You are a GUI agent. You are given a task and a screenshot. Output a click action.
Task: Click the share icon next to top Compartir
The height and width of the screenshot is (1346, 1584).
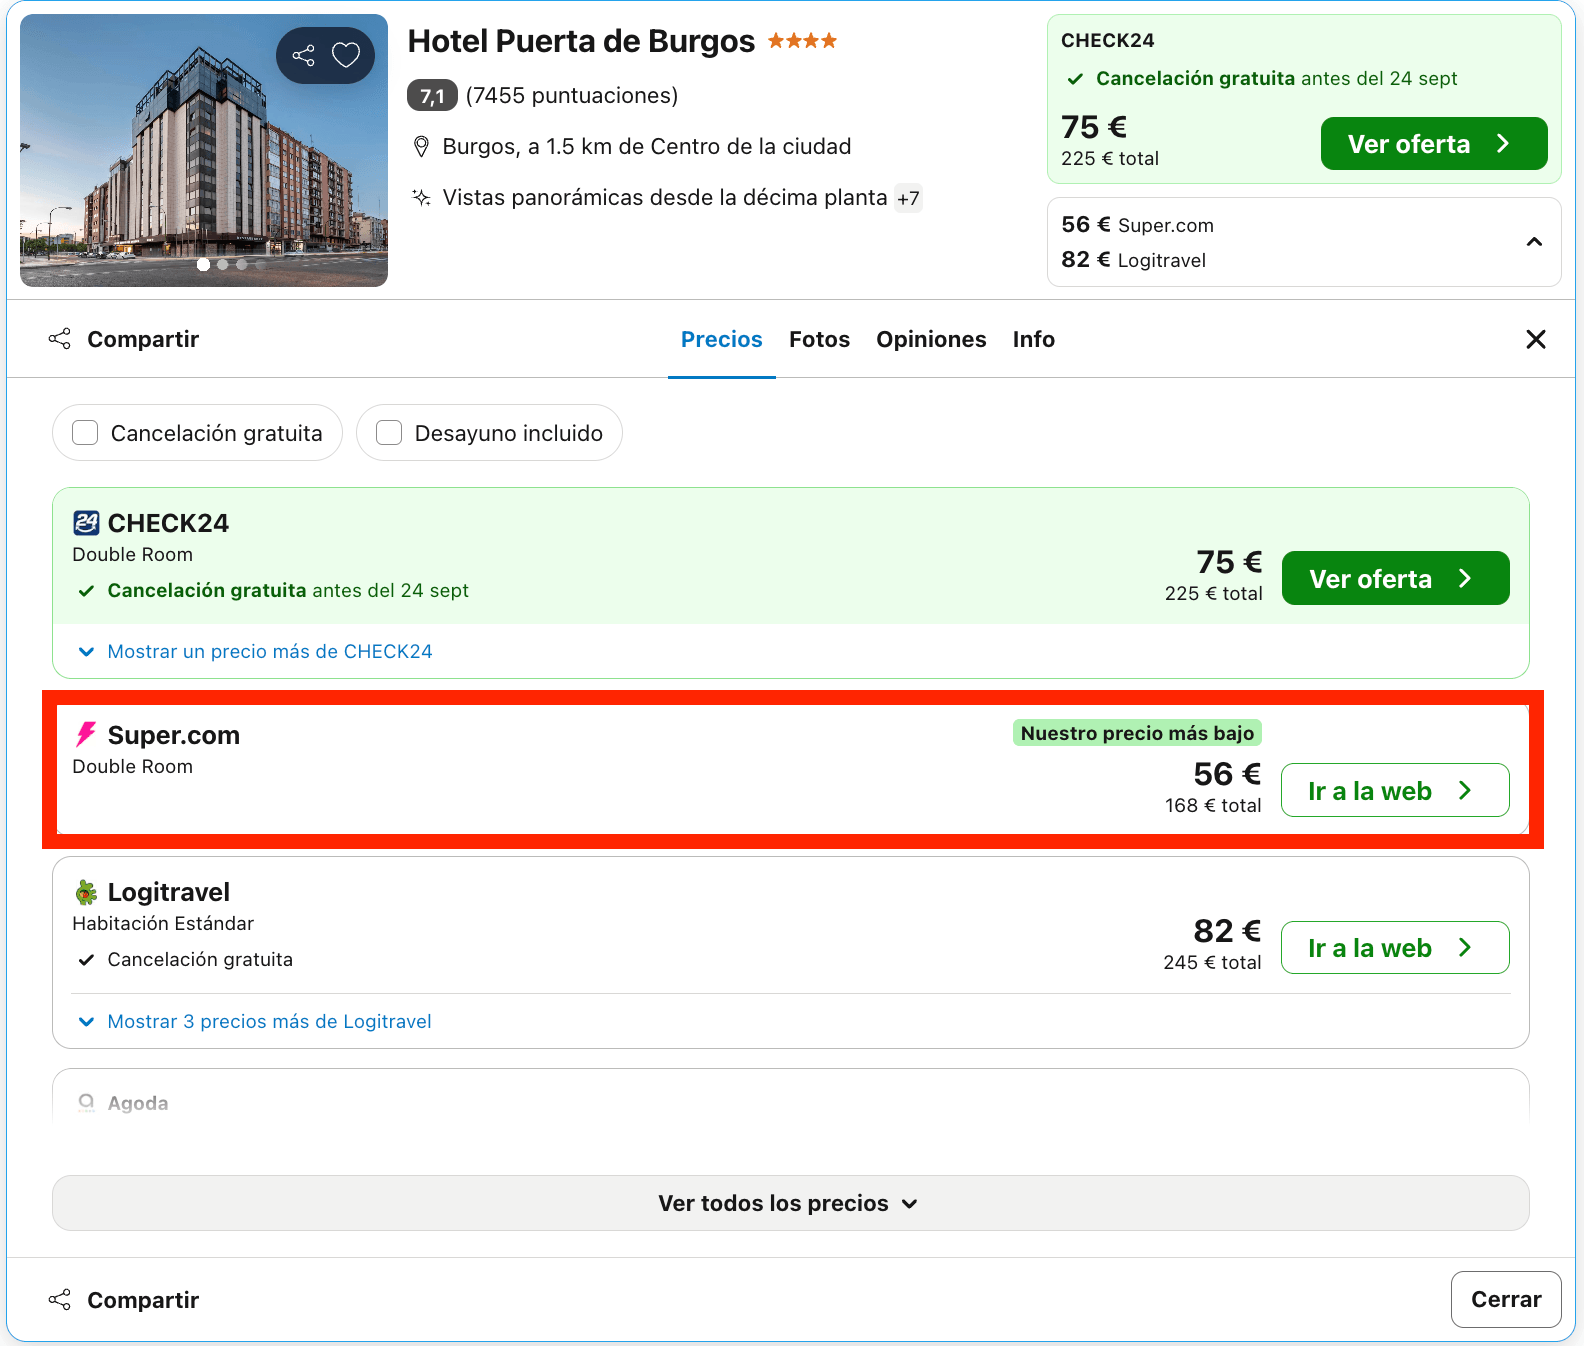tap(60, 339)
